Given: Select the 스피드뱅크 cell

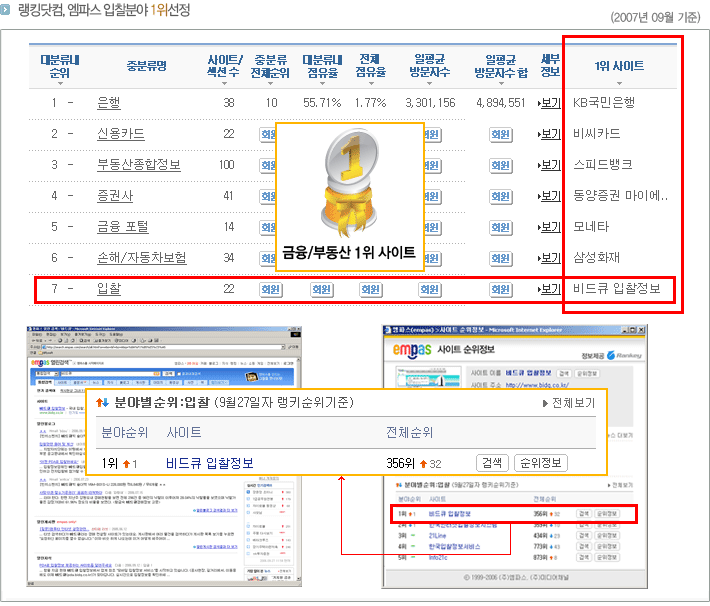Looking at the screenshot, I should click(x=603, y=164).
